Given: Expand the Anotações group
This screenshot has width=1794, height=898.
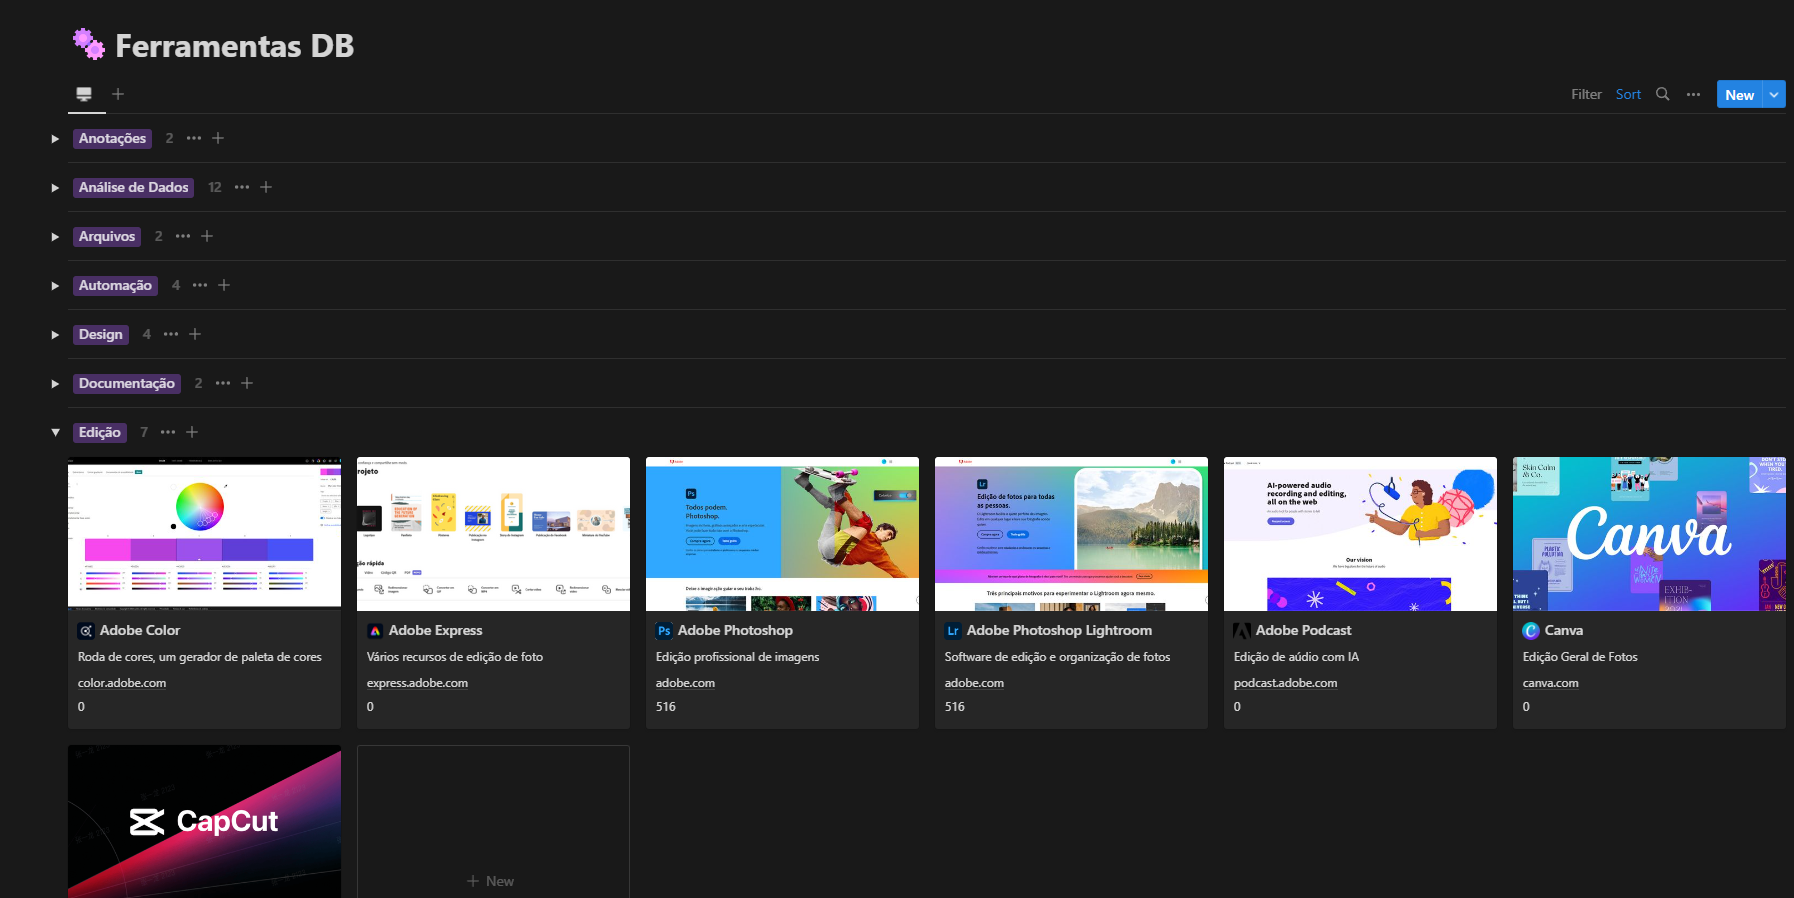Looking at the screenshot, I should click(55, 139).
